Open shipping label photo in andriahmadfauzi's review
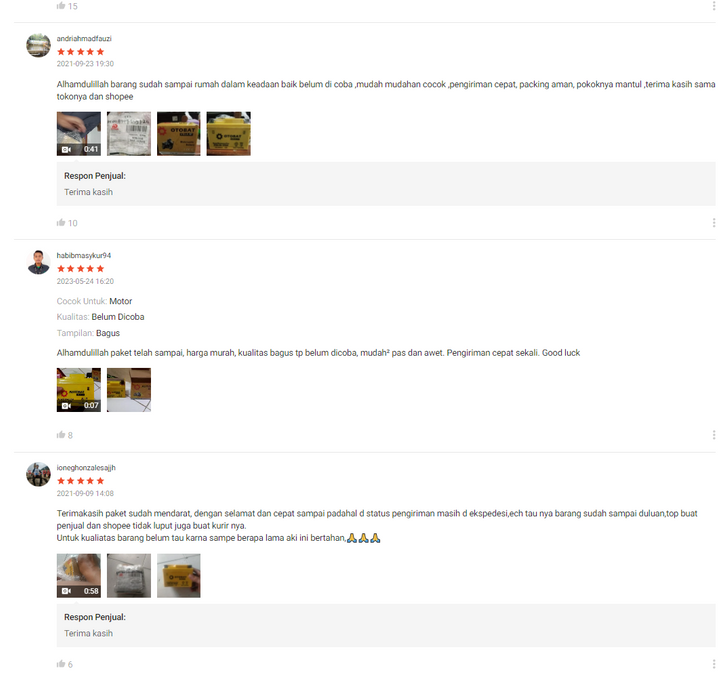The width and height of the screenshot is (726, 674). coord(129,133)
